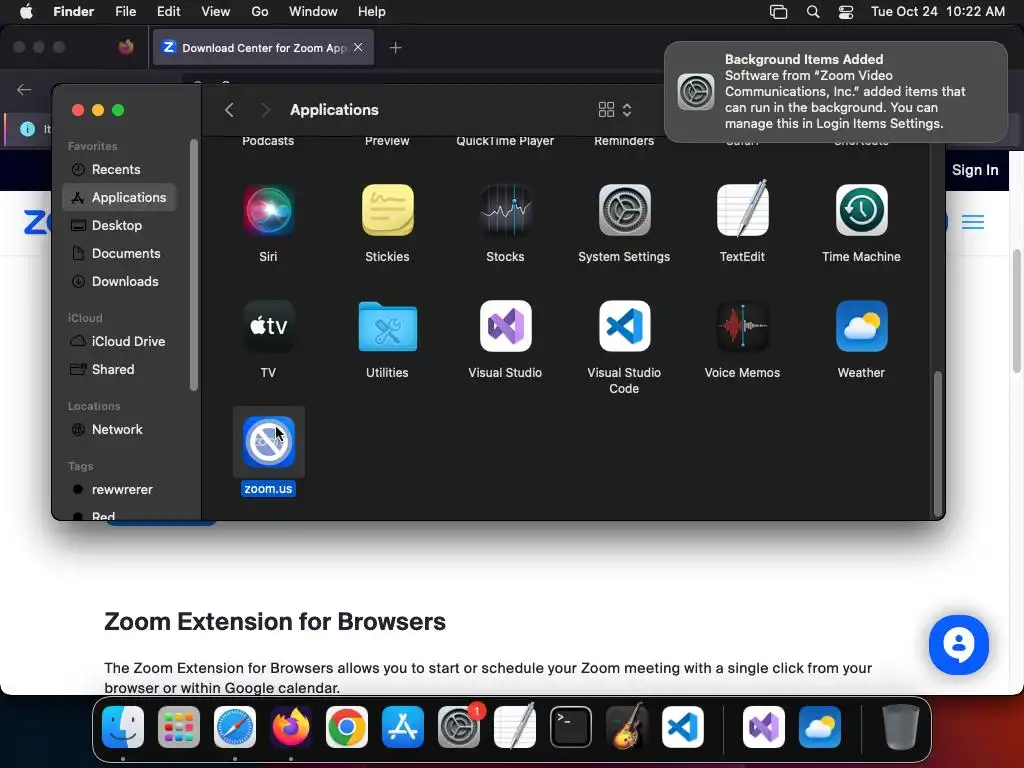Viewport: 1024px width, 768px height.
Task: Select the Voice Memos app icon
Action: click(743, 326)
